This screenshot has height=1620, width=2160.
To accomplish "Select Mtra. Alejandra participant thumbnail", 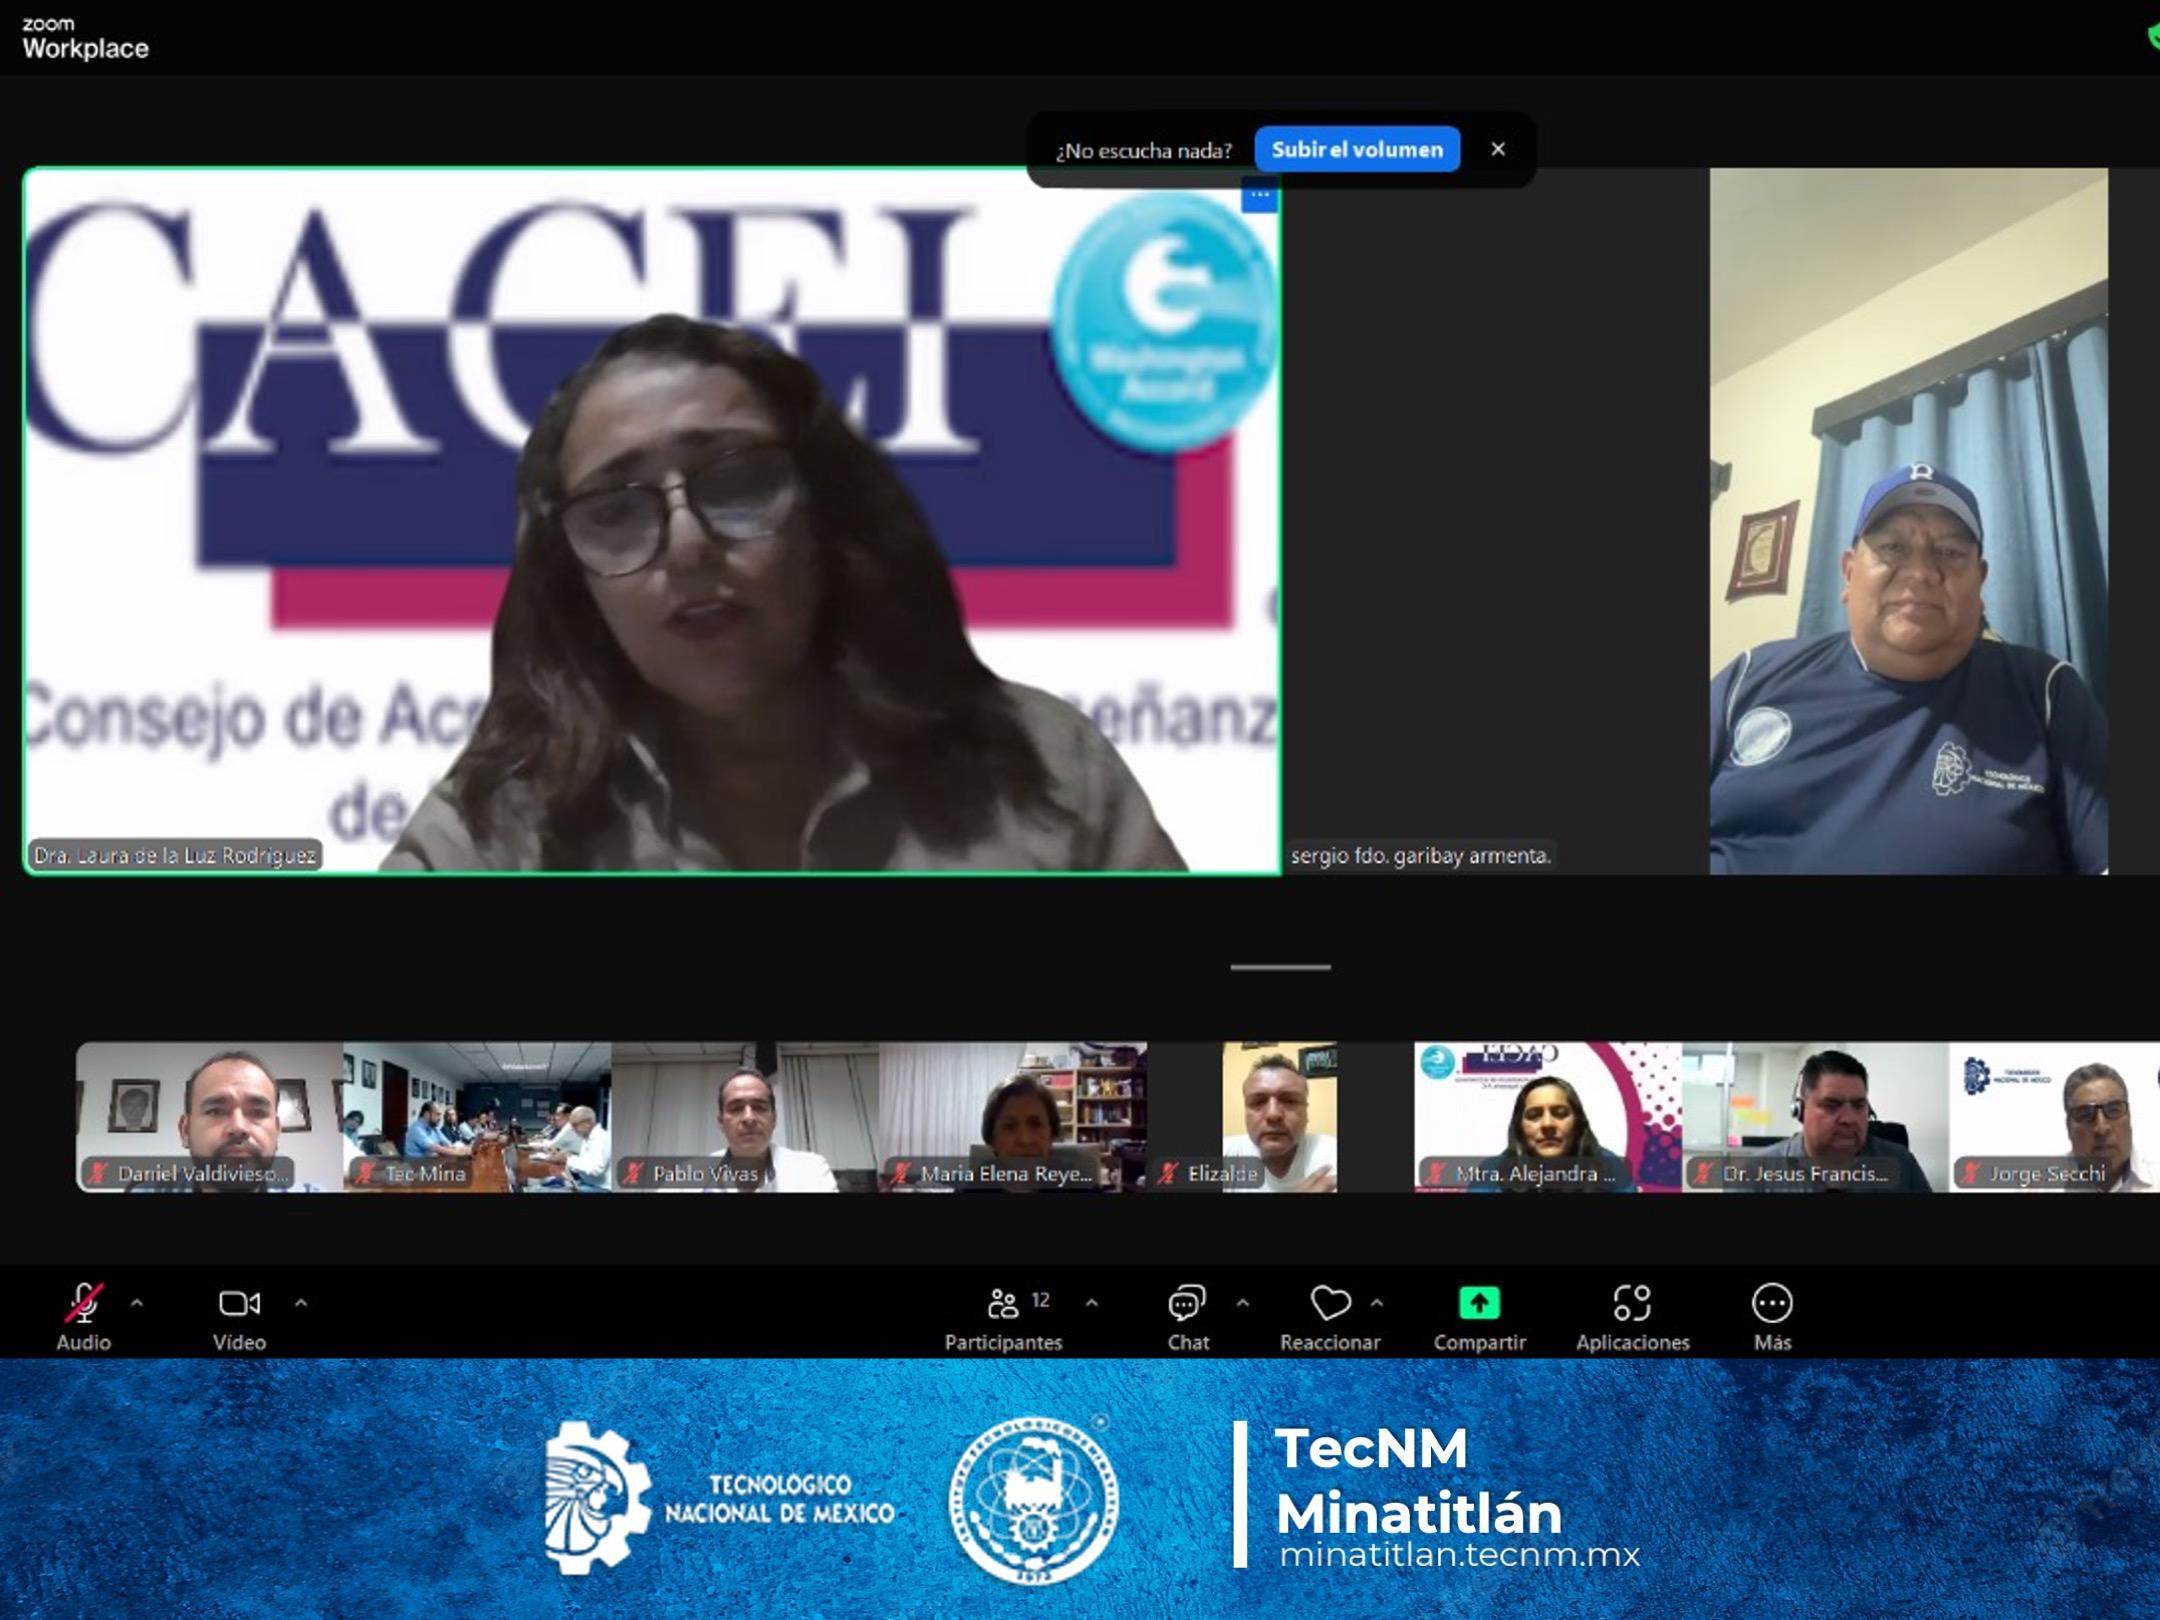I will (x=1548, y=1117).
